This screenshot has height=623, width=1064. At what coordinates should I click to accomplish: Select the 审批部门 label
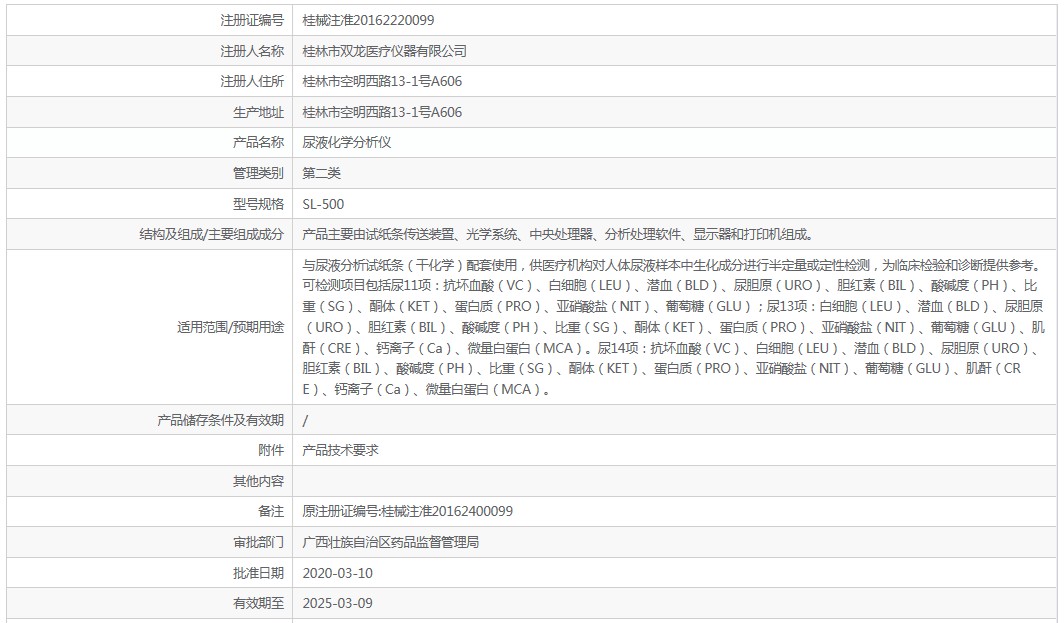258,542
